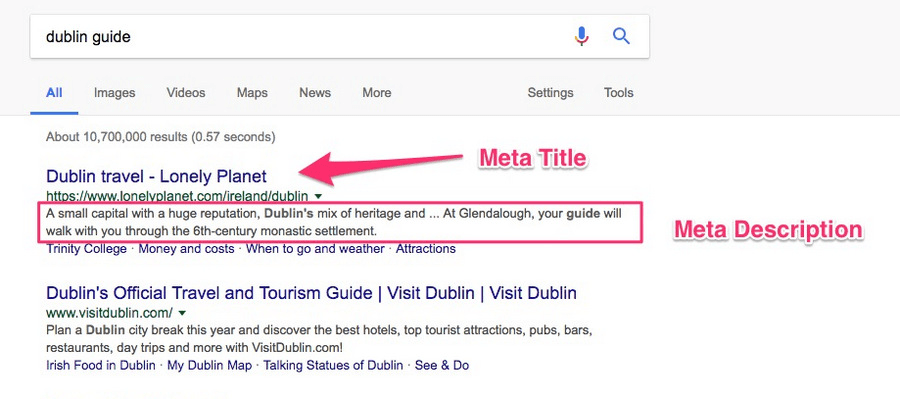Open the search Tools menu
Screen dimensions: 900x399
(619, 92)
